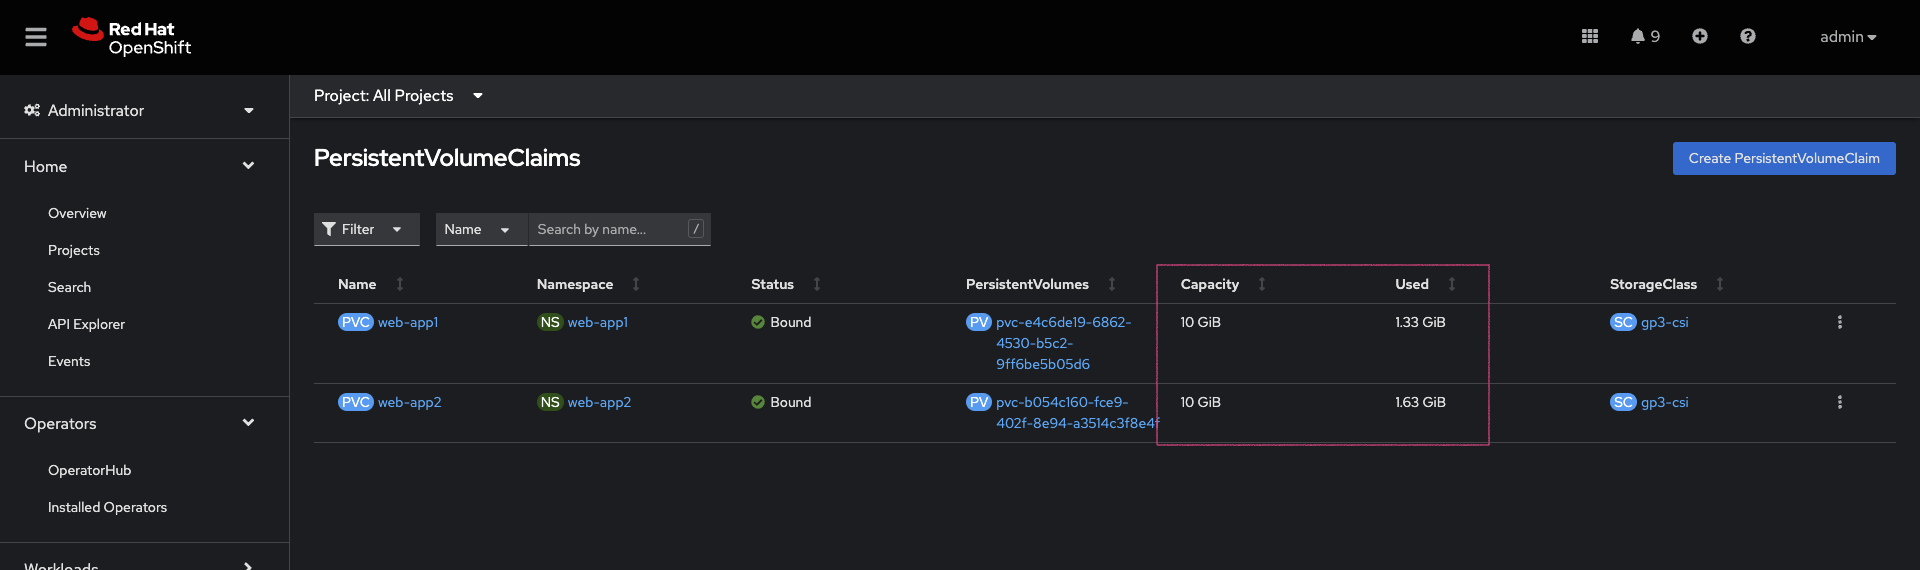Open kebab menu for web-app1 row

(1839, 322)
